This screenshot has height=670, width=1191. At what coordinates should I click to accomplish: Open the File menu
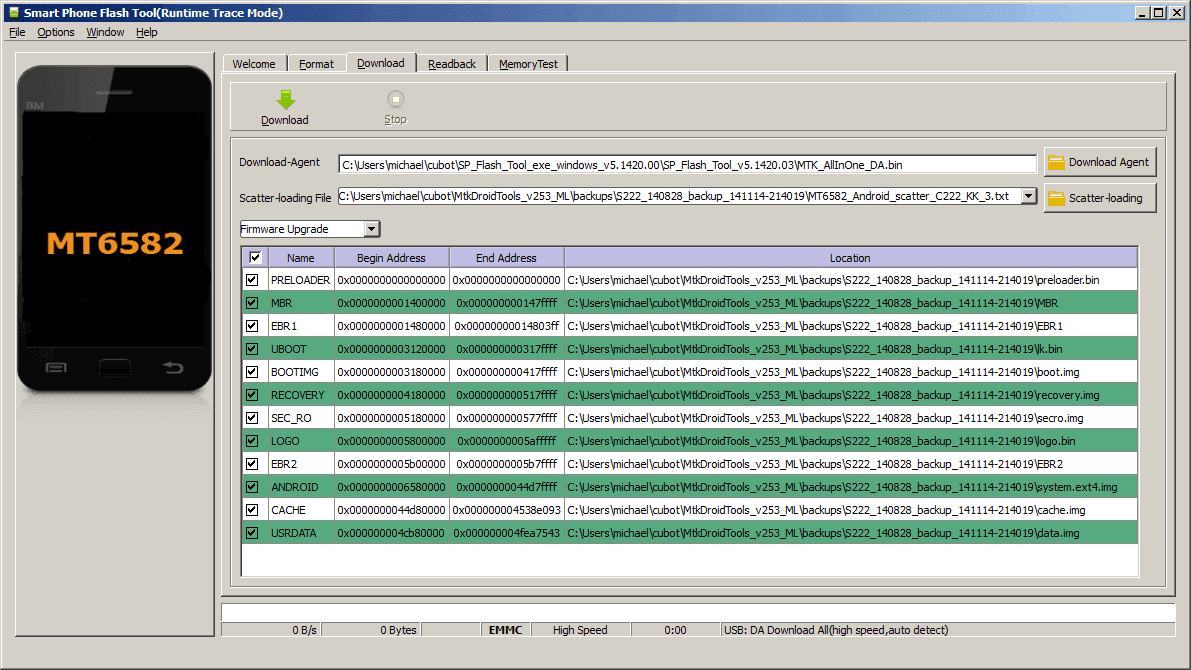pos(17,32)
